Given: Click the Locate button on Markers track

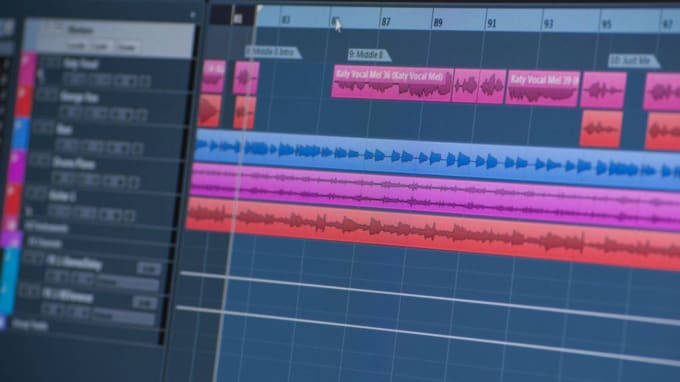Looking at the screenshot, I should [76, 46].
